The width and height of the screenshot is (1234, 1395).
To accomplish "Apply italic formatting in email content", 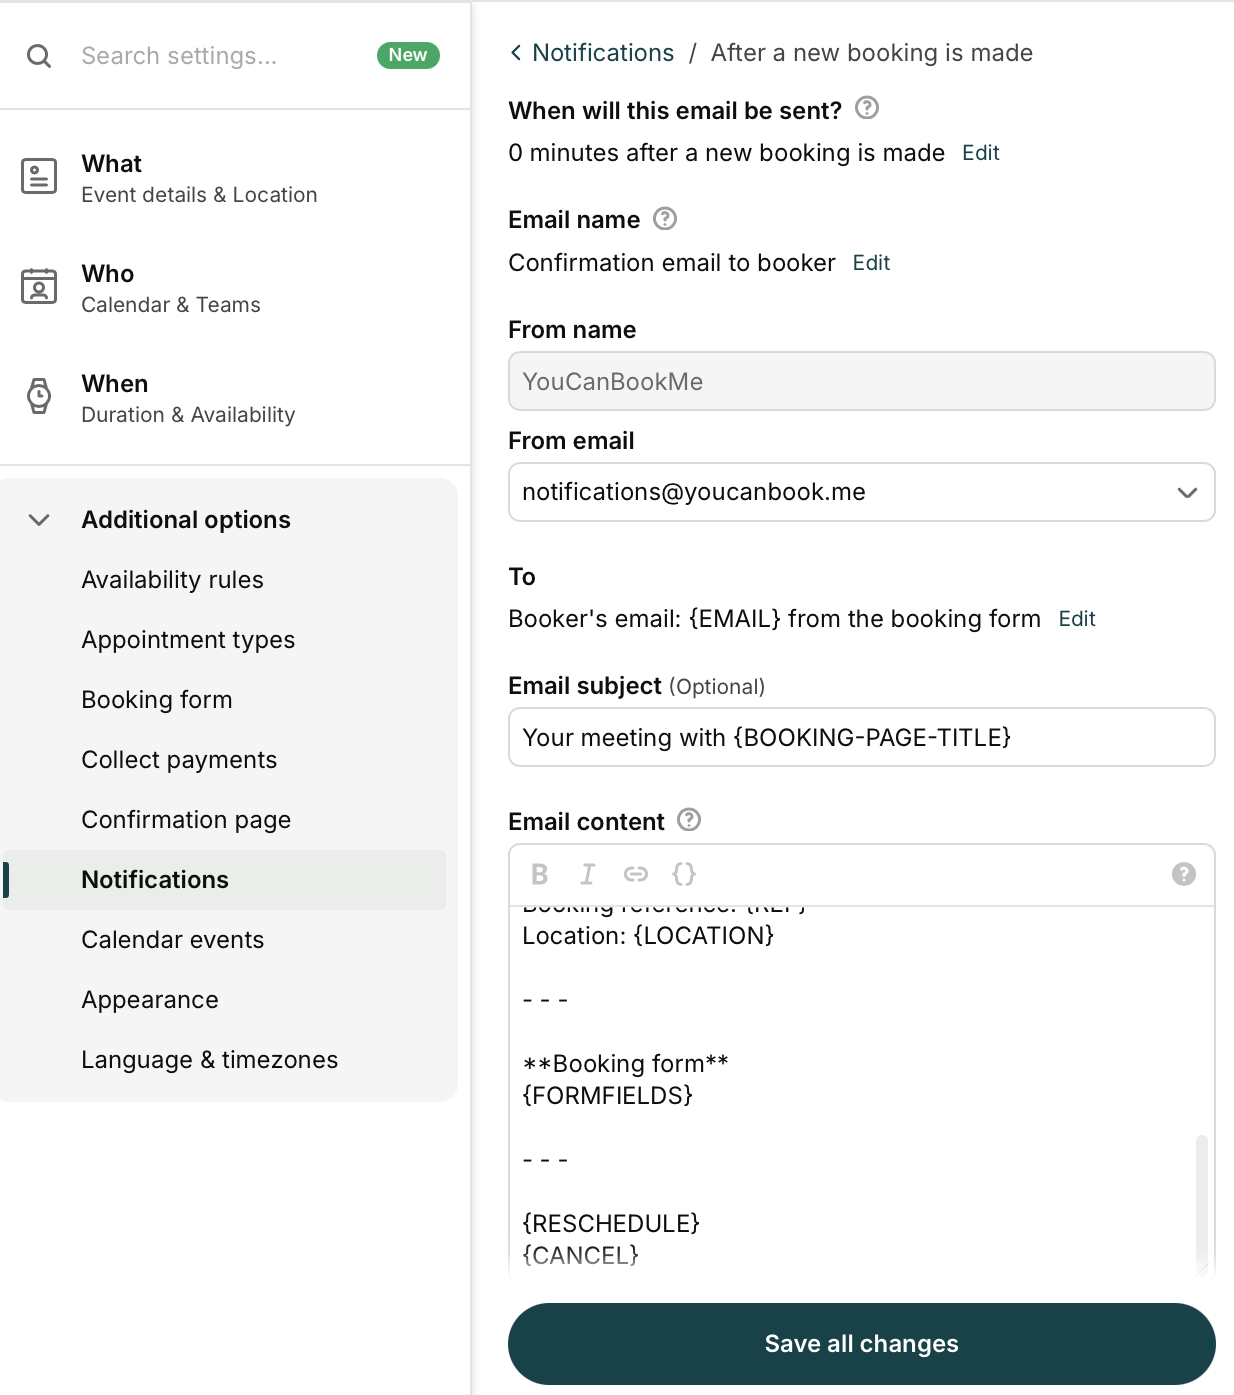I will 587,874.
